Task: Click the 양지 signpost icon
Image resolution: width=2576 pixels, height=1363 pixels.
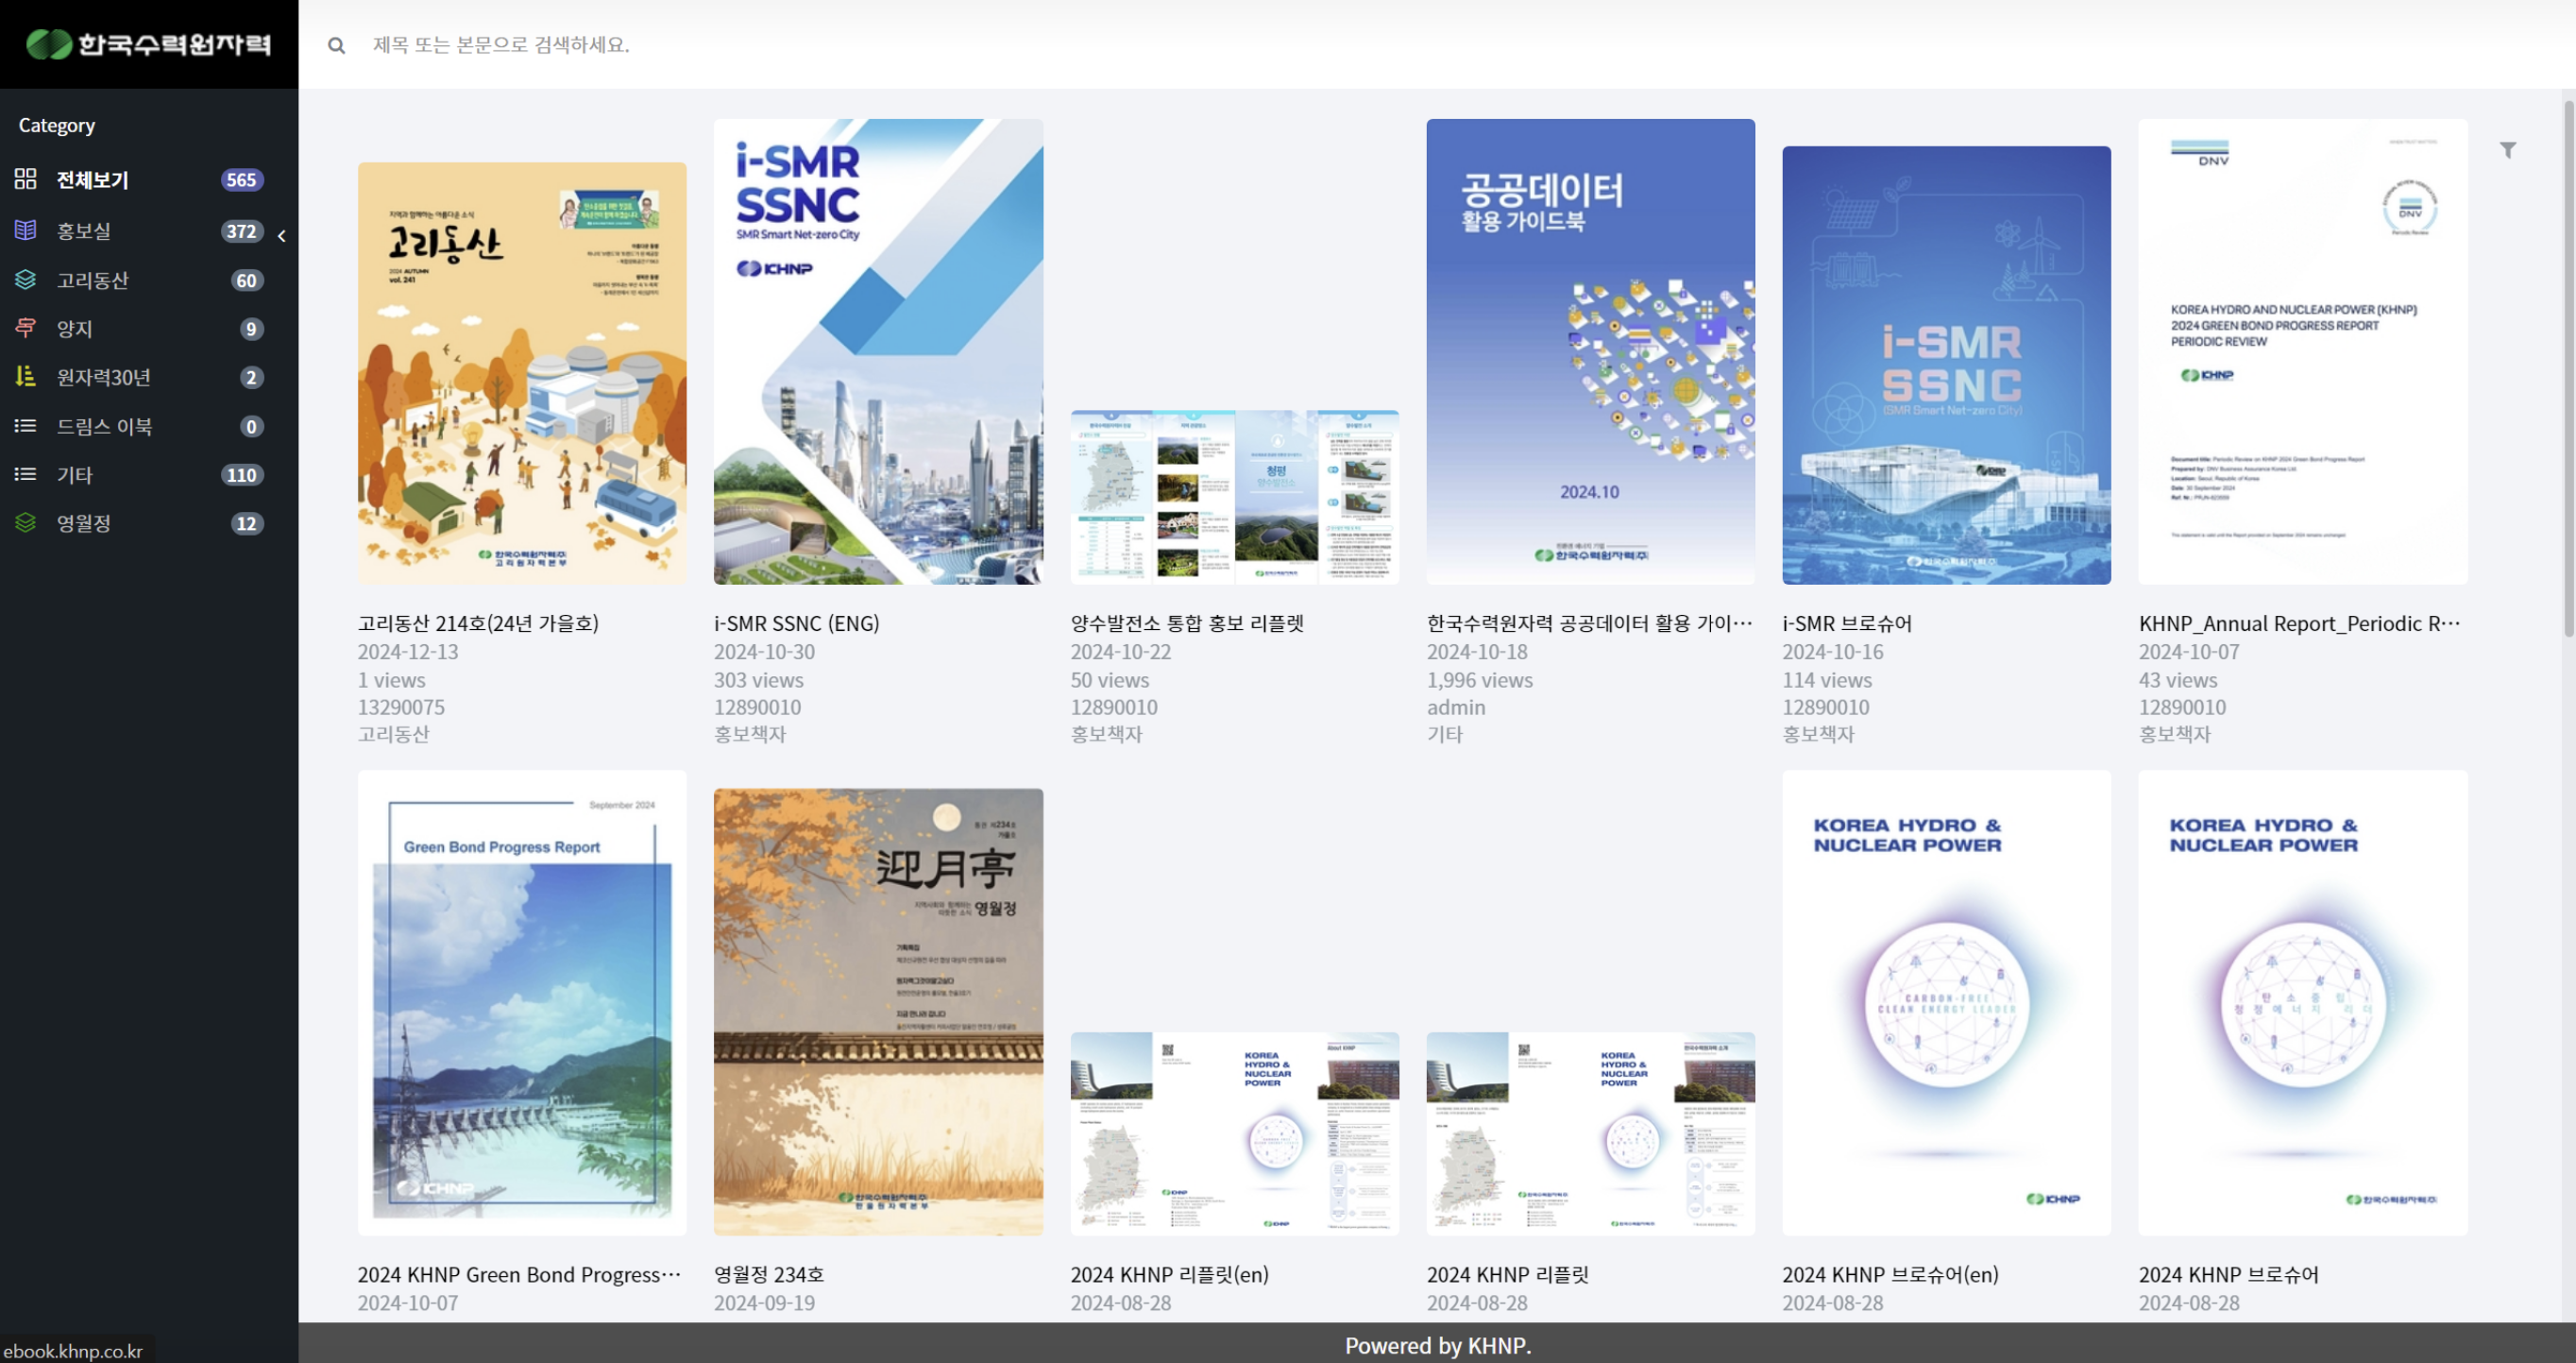Action: coord(26,328)
